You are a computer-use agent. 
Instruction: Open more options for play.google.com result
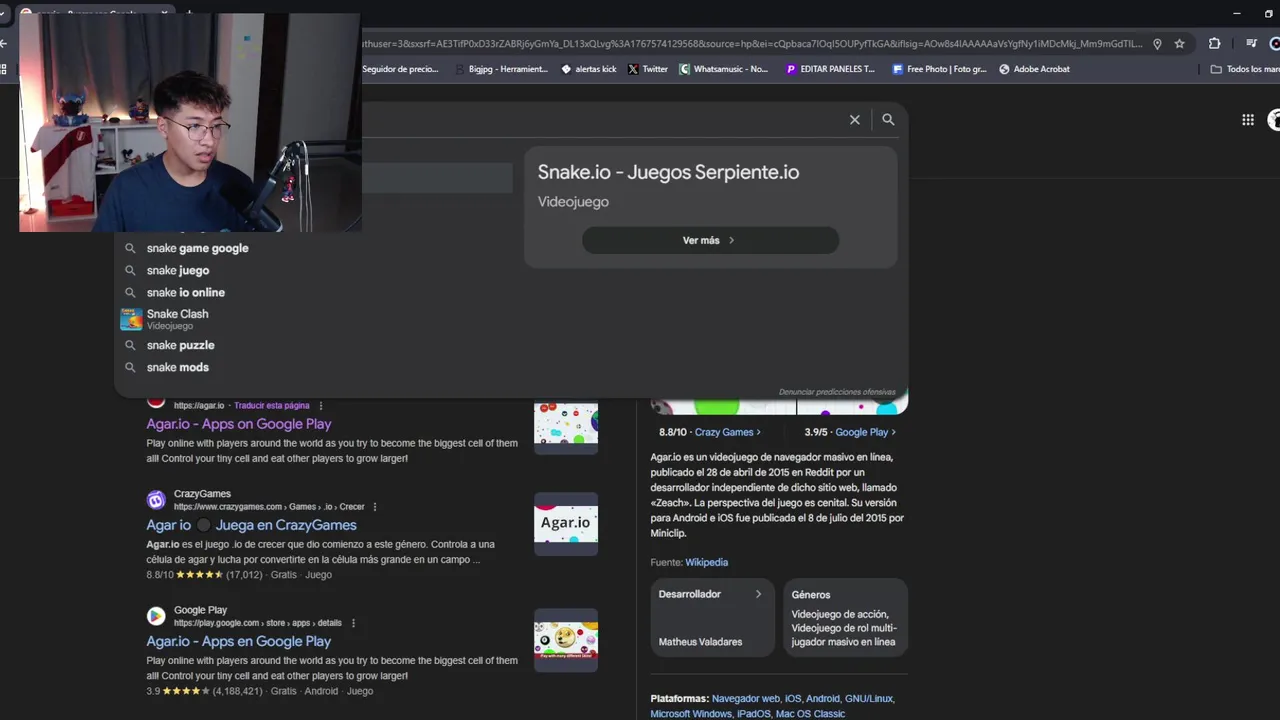353,623
